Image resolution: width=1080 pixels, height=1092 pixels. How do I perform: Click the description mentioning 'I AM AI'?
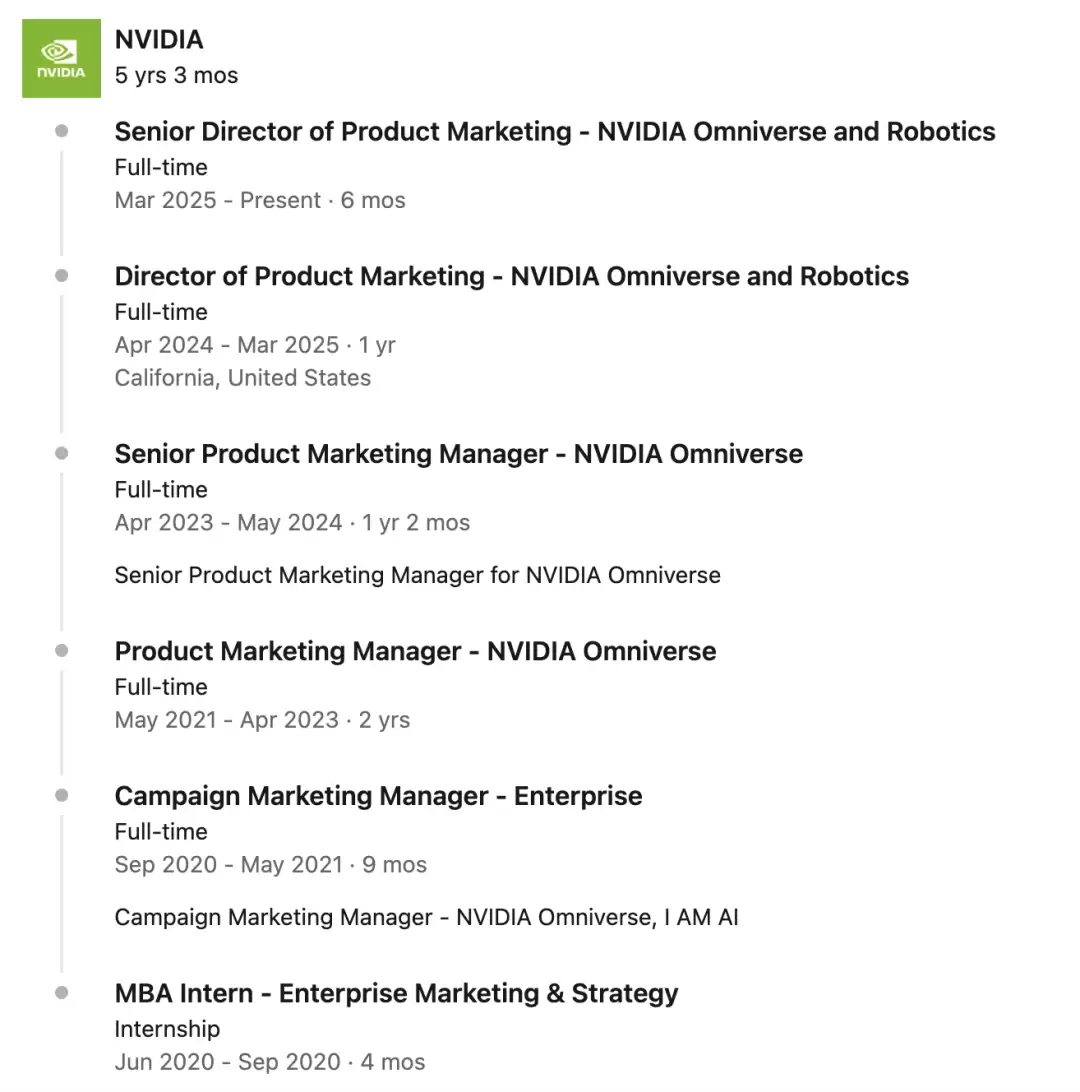tap(426, 917)
